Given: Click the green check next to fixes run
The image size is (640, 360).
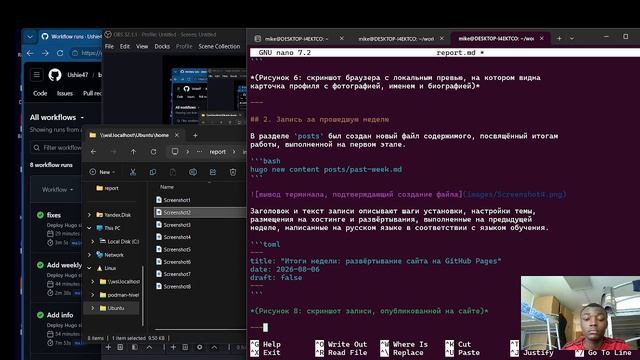Looking at the screenshot, I should pyautogui.click(x=40, y=215).
